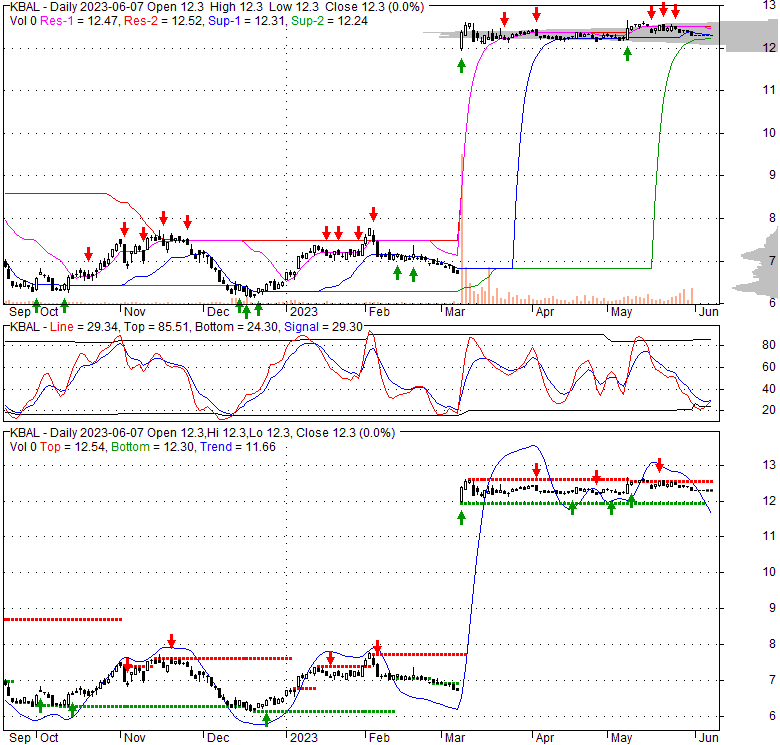Click the Trend = 11.66 label in the bottom chart

pyautogui.click(x=238, y=447)
